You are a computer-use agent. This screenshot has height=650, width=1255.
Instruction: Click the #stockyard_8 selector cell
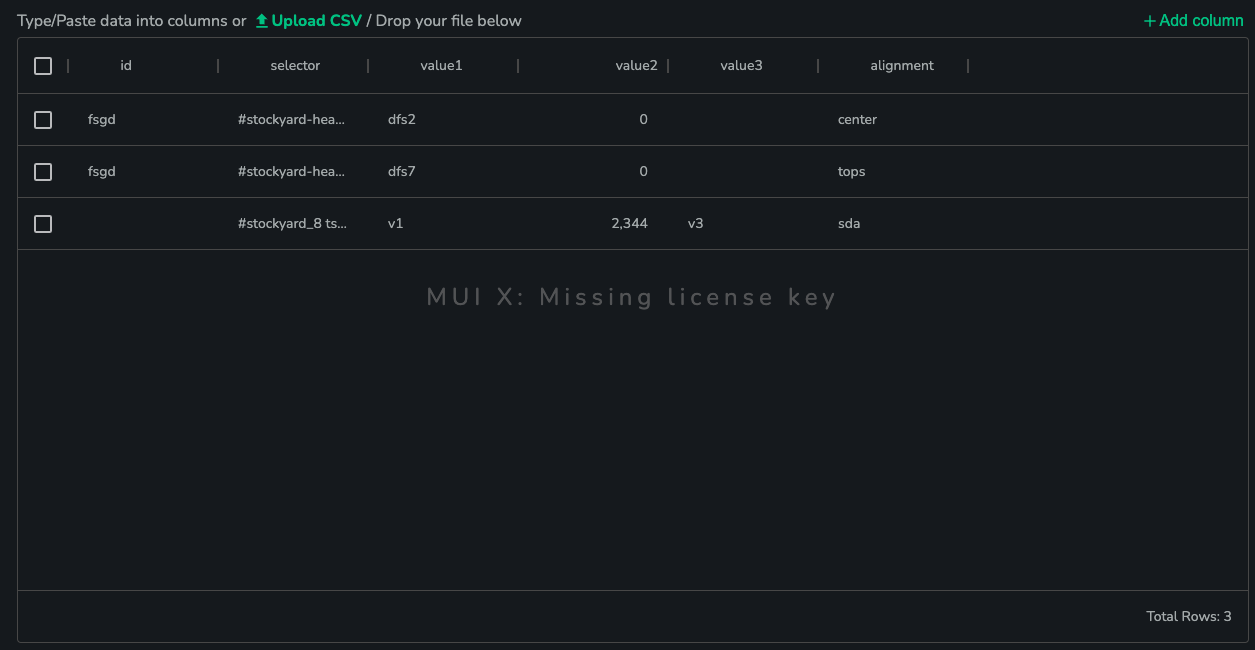(293, 224)
